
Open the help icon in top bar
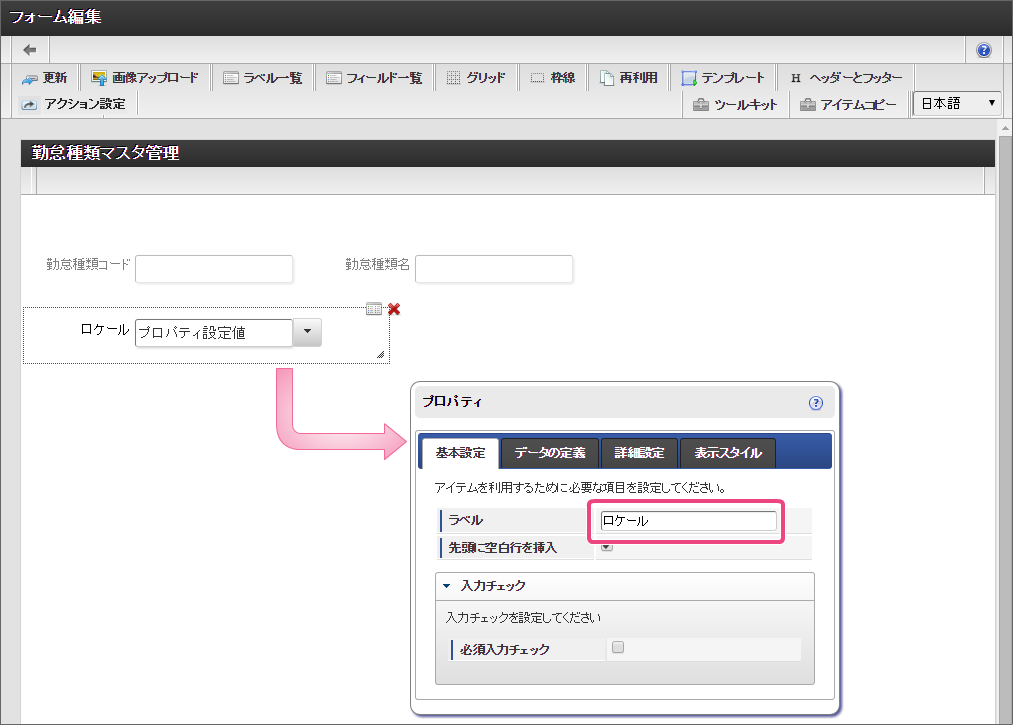click(x=983, y=50)
